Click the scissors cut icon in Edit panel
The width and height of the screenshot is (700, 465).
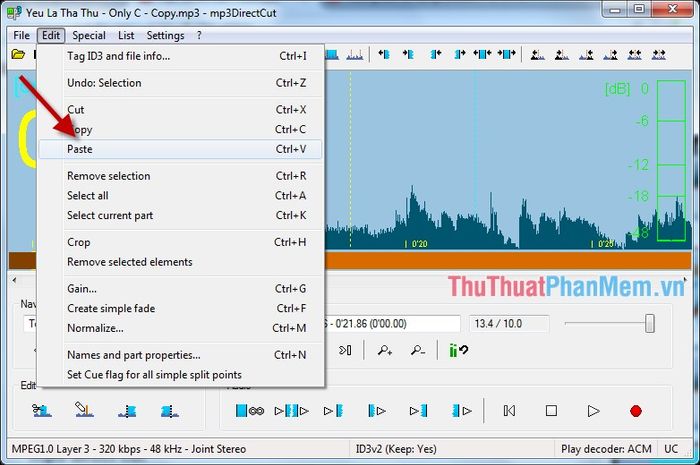click(42, 410)
